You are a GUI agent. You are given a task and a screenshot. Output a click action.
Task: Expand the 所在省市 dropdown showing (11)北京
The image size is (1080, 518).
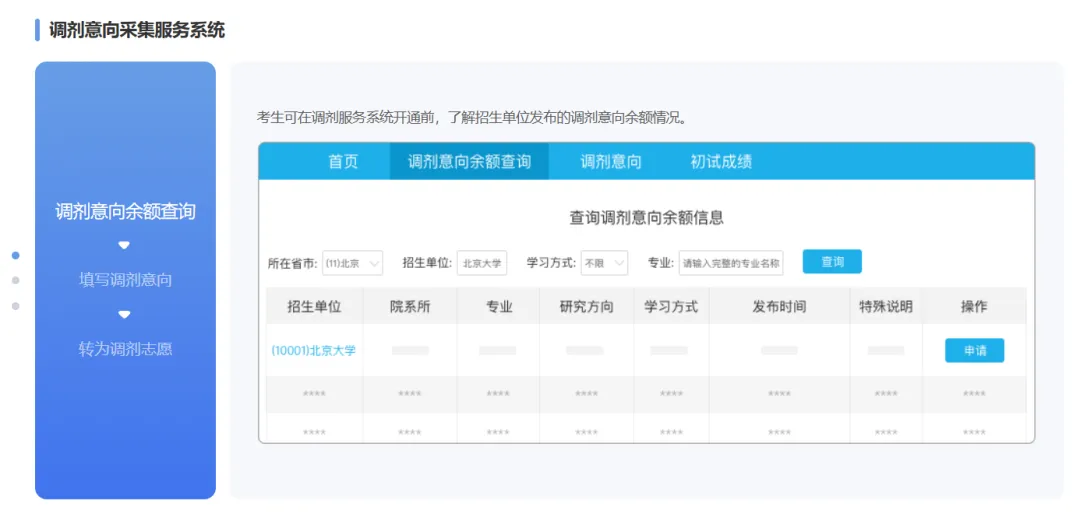pyautogui.click(x=352, y=263)
